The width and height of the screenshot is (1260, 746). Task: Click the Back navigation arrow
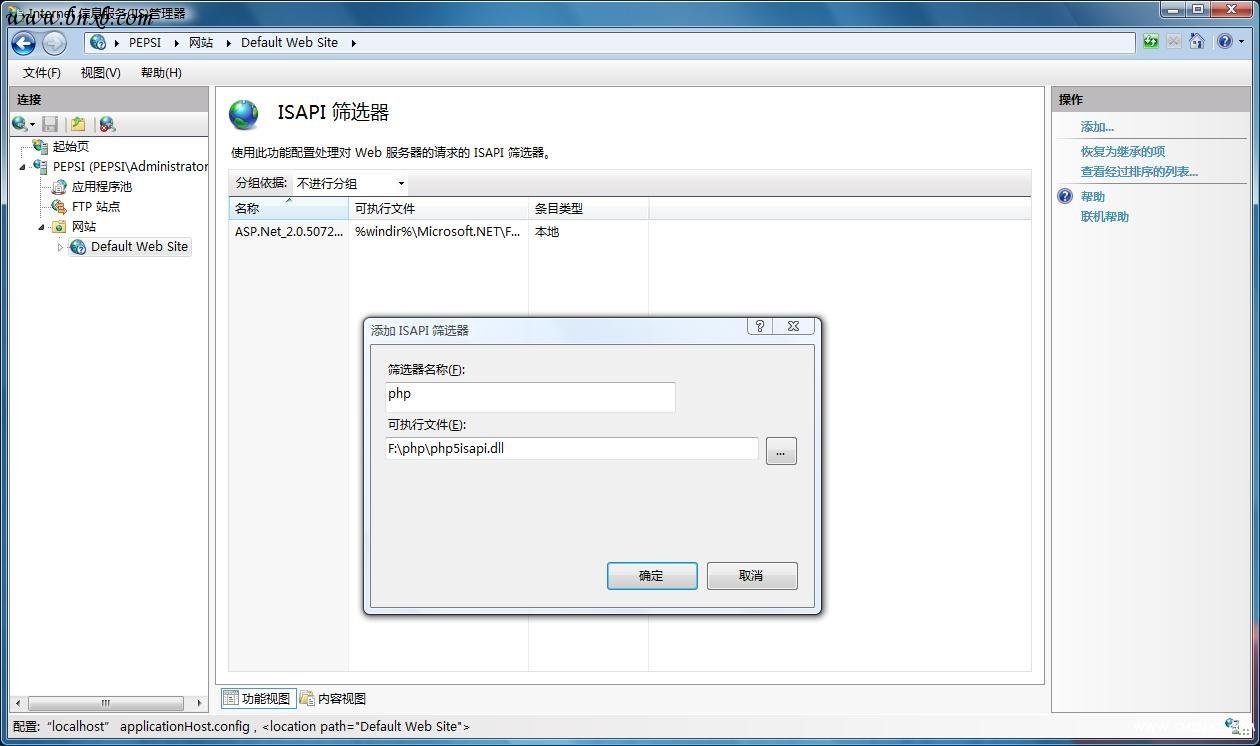pyautogui.click(x=22, y=42)
